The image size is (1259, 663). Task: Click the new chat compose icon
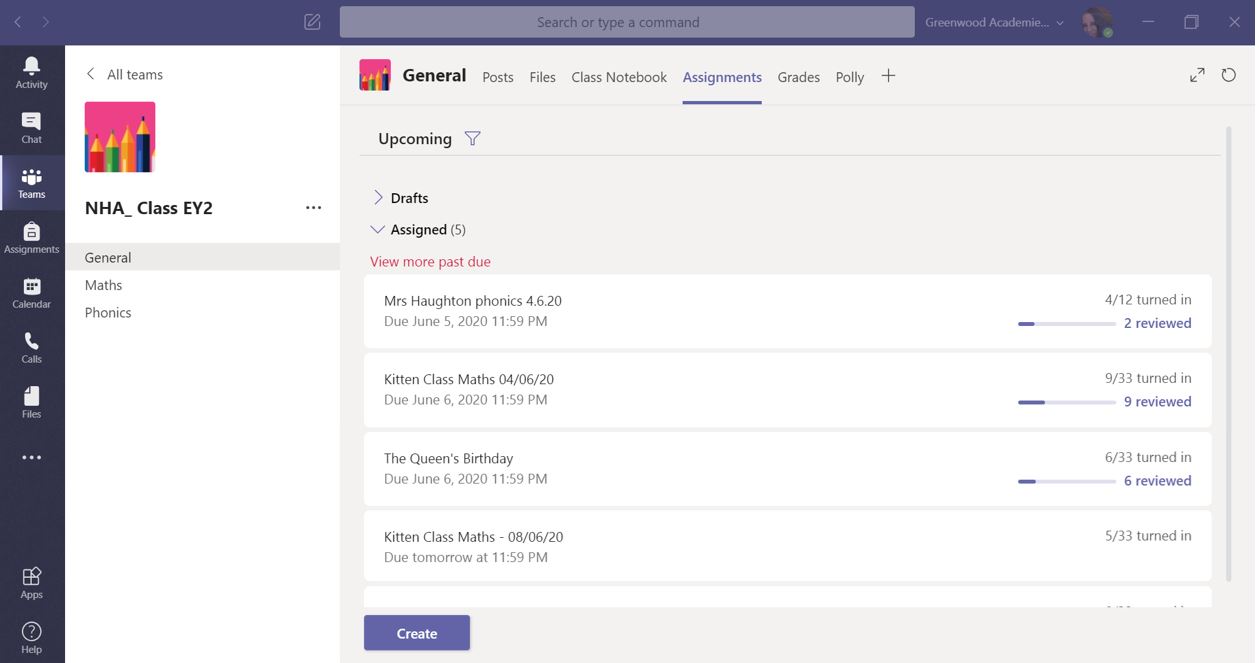tap(312, 22)
